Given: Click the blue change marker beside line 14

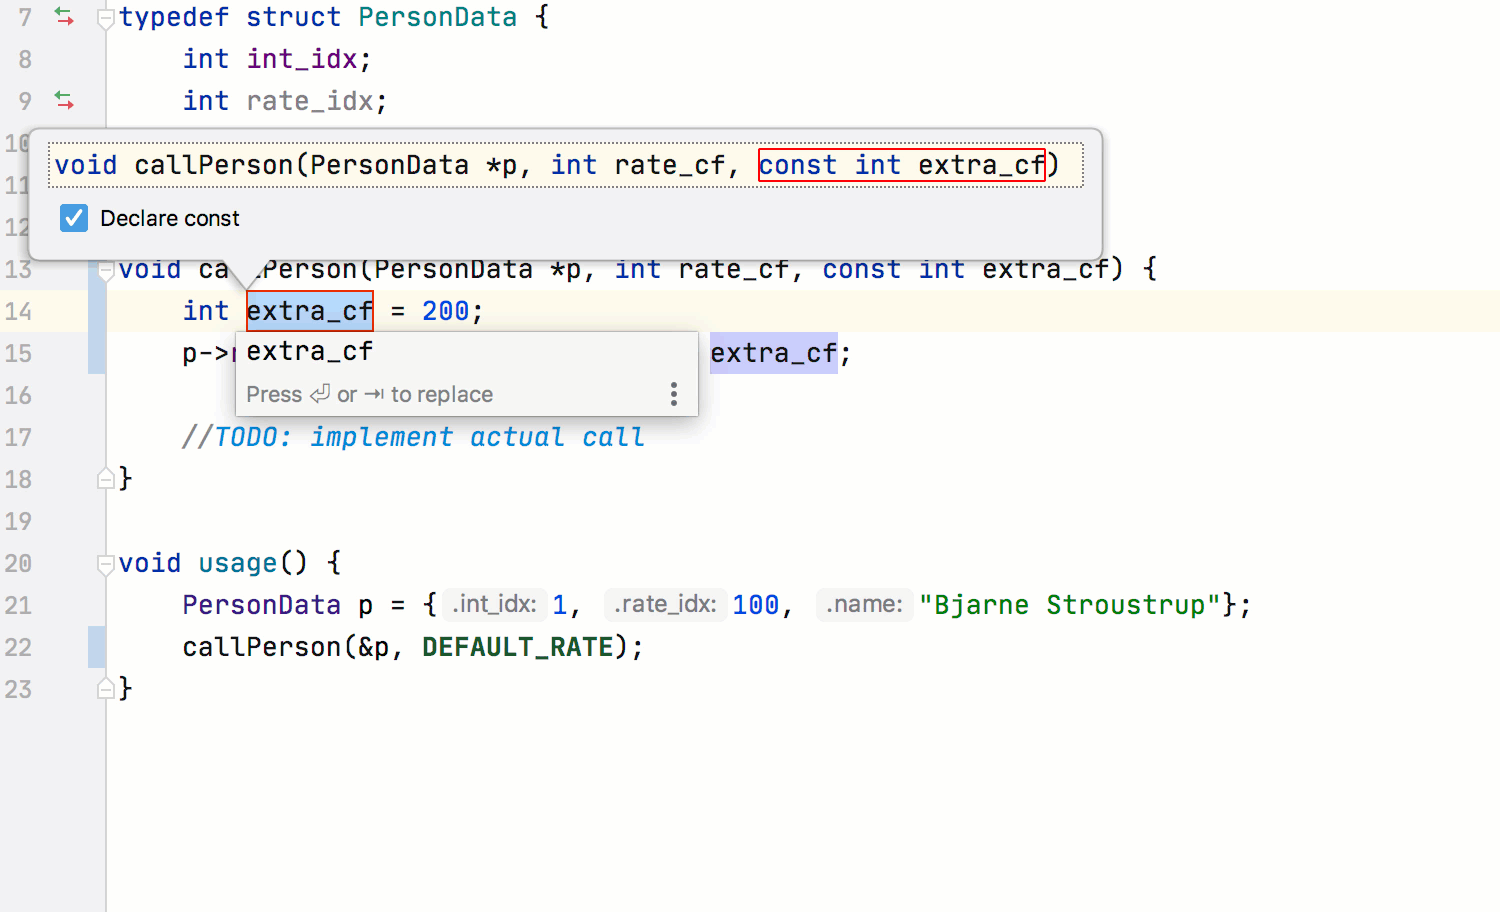Looking at the screenshot, I should point(97,311).
